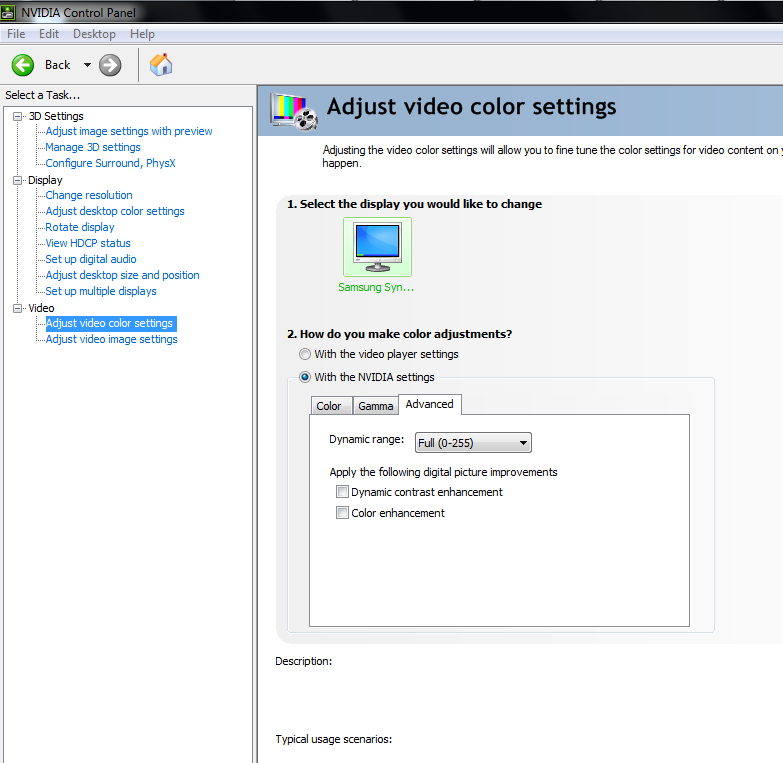This screenshot has height=763, width=783.
Task: Open Manage 3D settings
Action: [93, 147]
